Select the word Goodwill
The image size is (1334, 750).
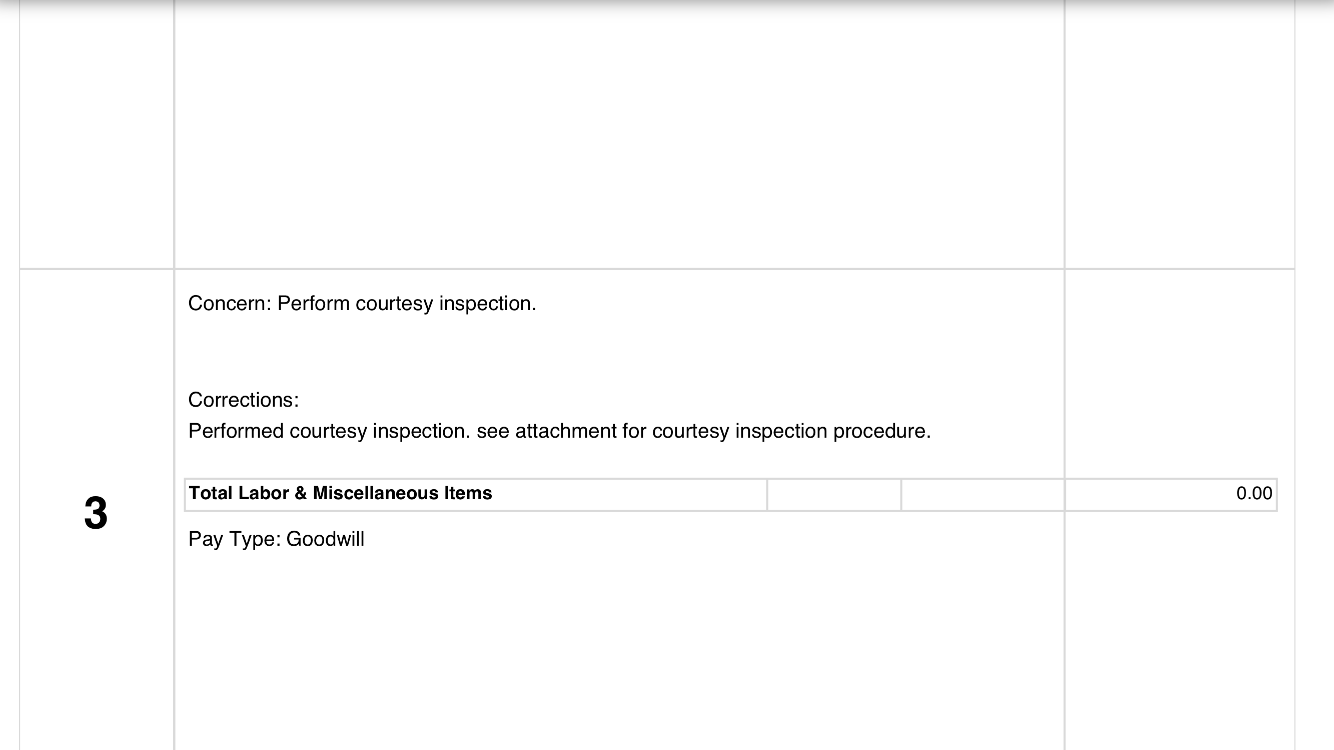point(325,539)
